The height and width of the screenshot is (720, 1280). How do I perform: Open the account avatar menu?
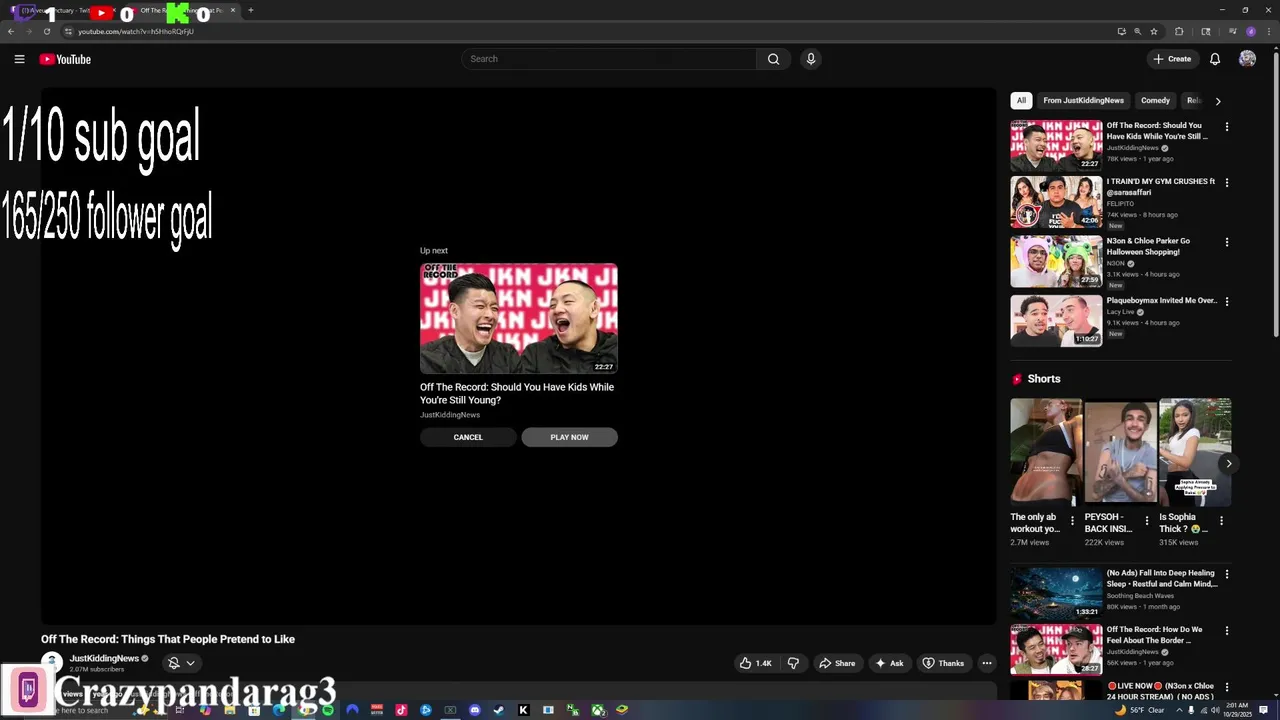pyautogui.click(x=1247, y=59)
